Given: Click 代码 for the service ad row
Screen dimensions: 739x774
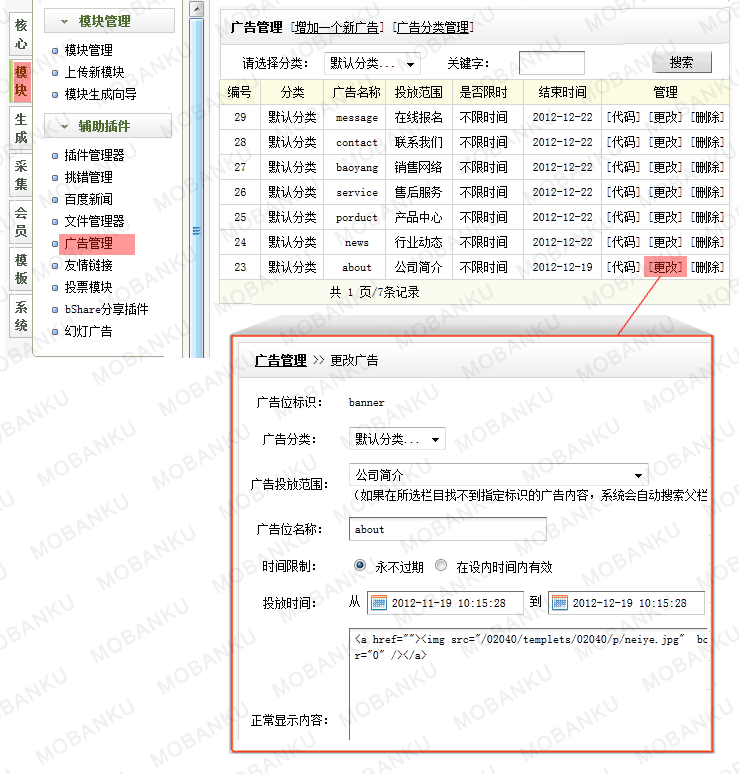Looking at the screenshot, I should click(623, 192).
